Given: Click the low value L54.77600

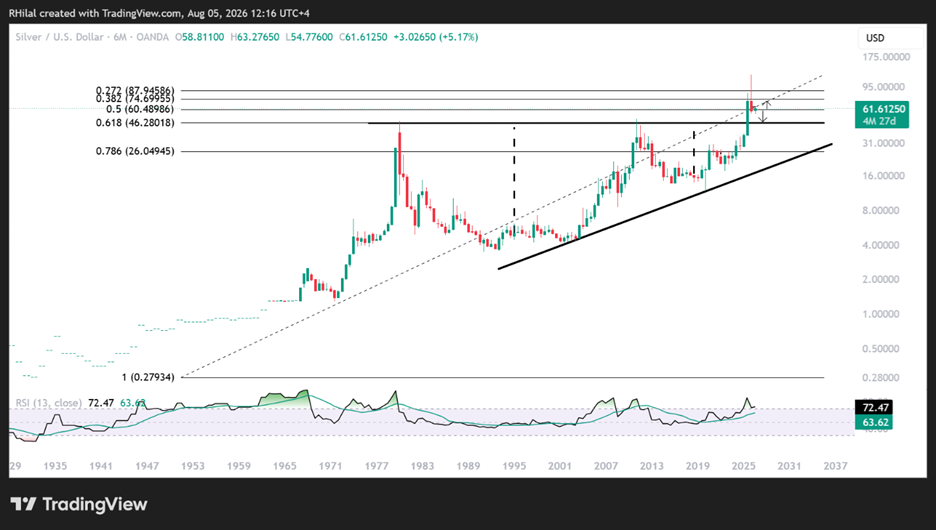Looking at the screenshot, I should pyautogui.click(x=309, y=37).
